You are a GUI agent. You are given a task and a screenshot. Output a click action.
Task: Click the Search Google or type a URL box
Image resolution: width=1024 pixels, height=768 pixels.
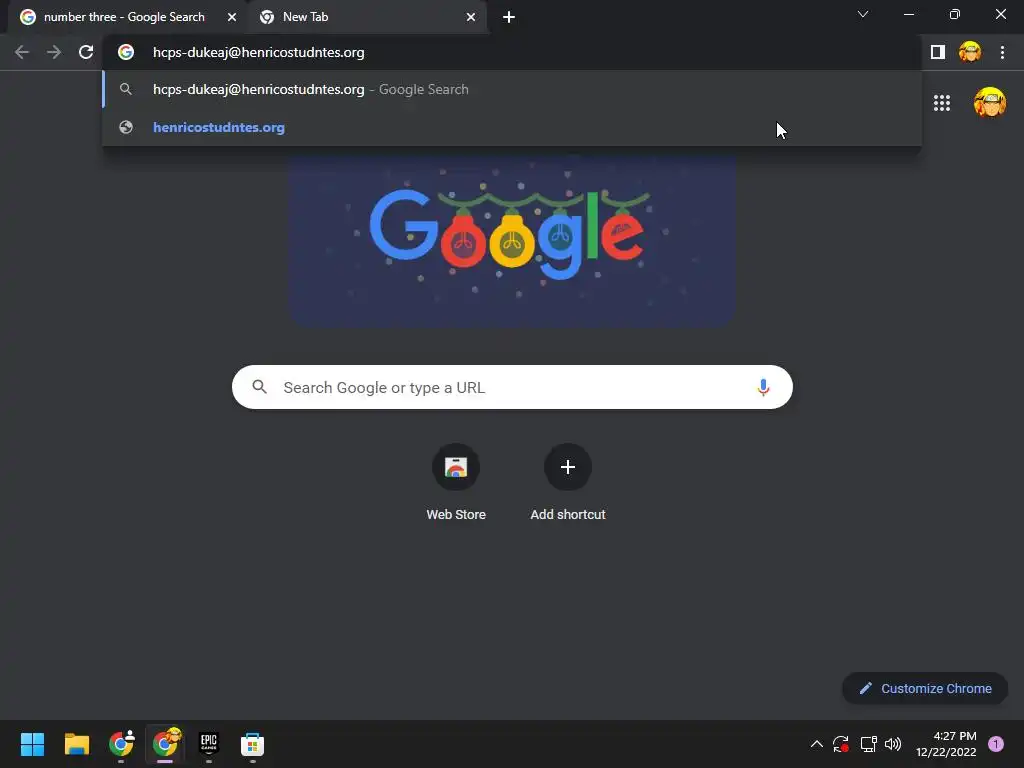click(512, 387)
